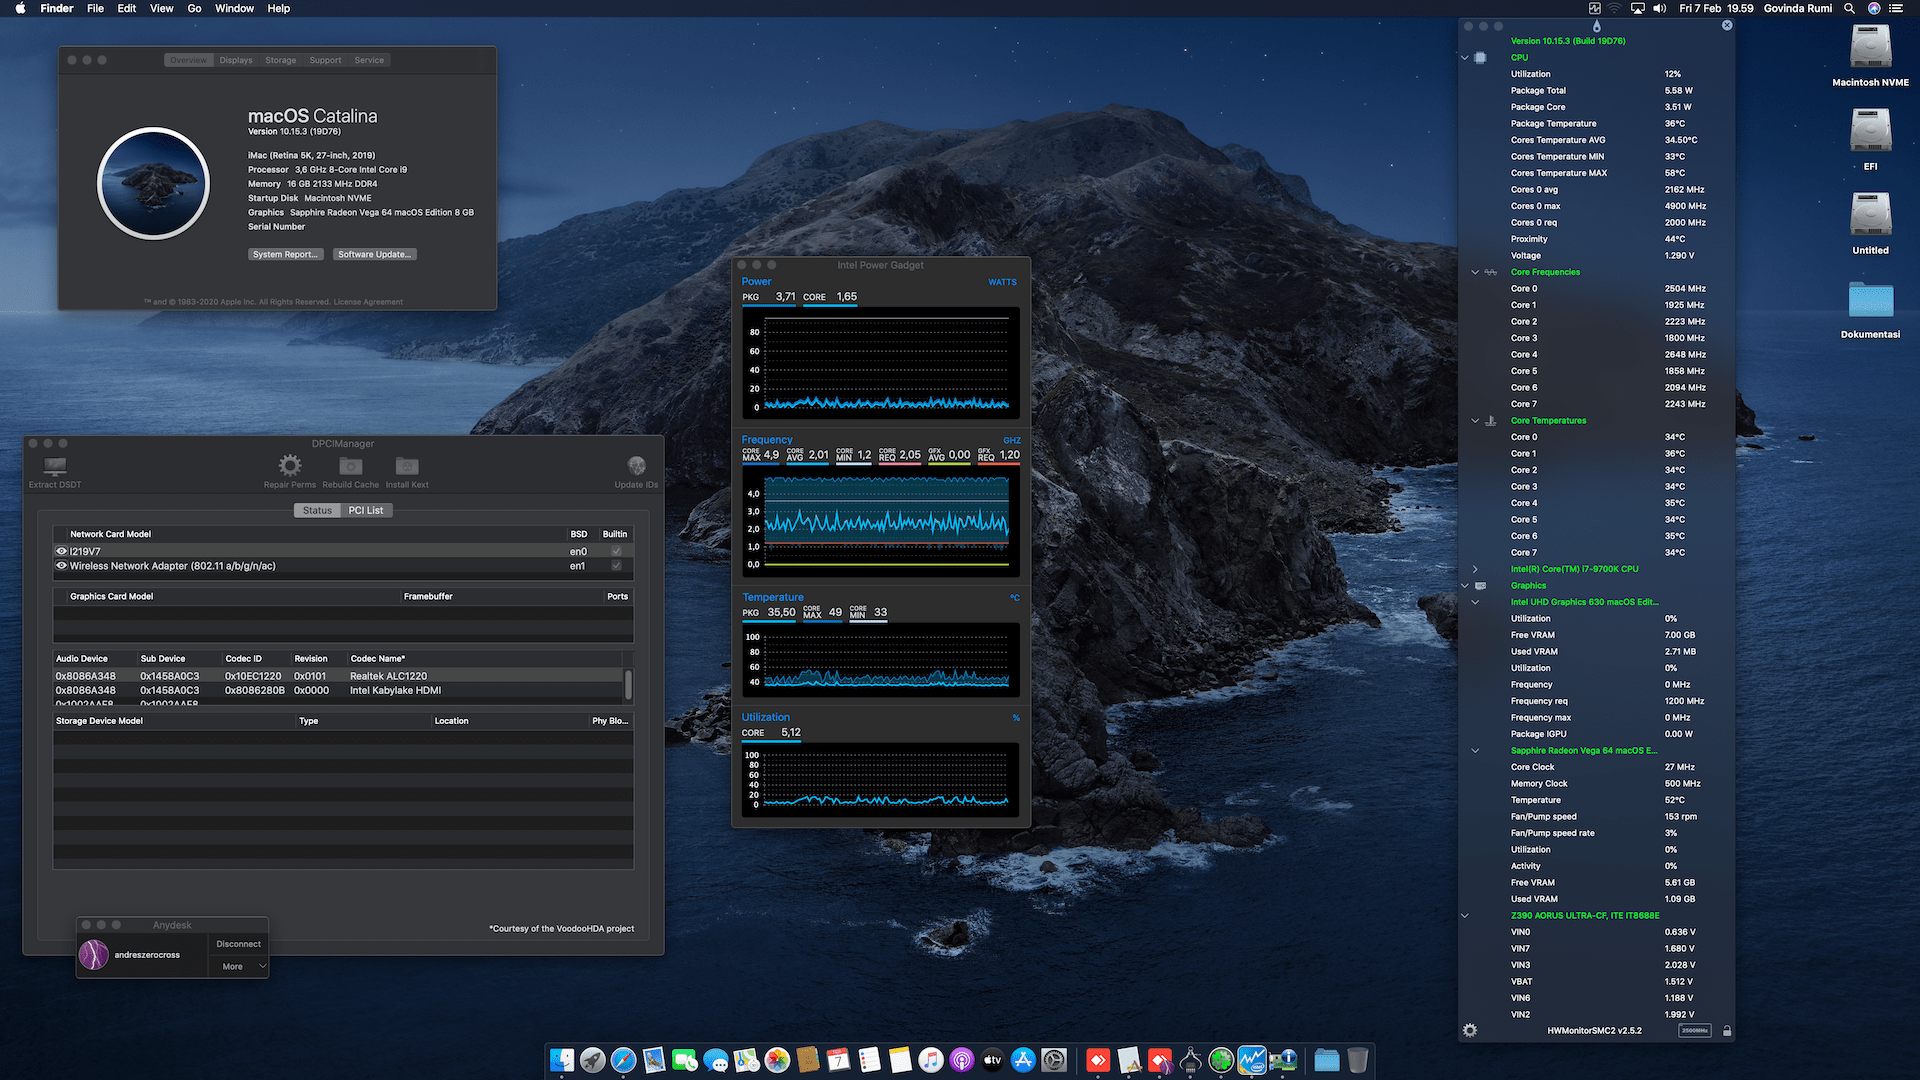Open HWMonitorSMC2 settings gear icon
The height and width of the screenshot is (1080, 1920).
point(1470,1030)
